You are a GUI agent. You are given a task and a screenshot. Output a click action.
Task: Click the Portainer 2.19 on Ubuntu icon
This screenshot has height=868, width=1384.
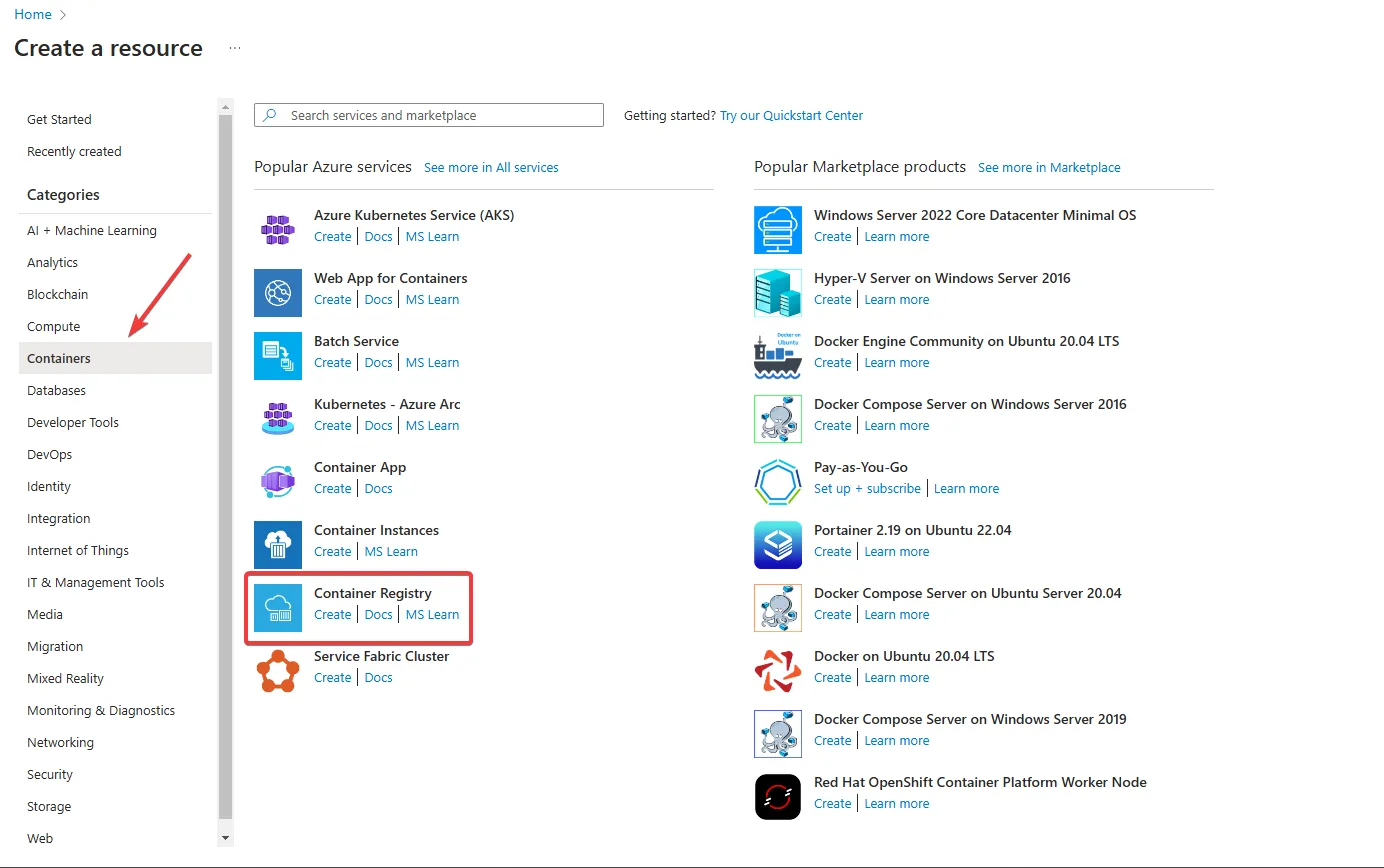click(778, 545)
